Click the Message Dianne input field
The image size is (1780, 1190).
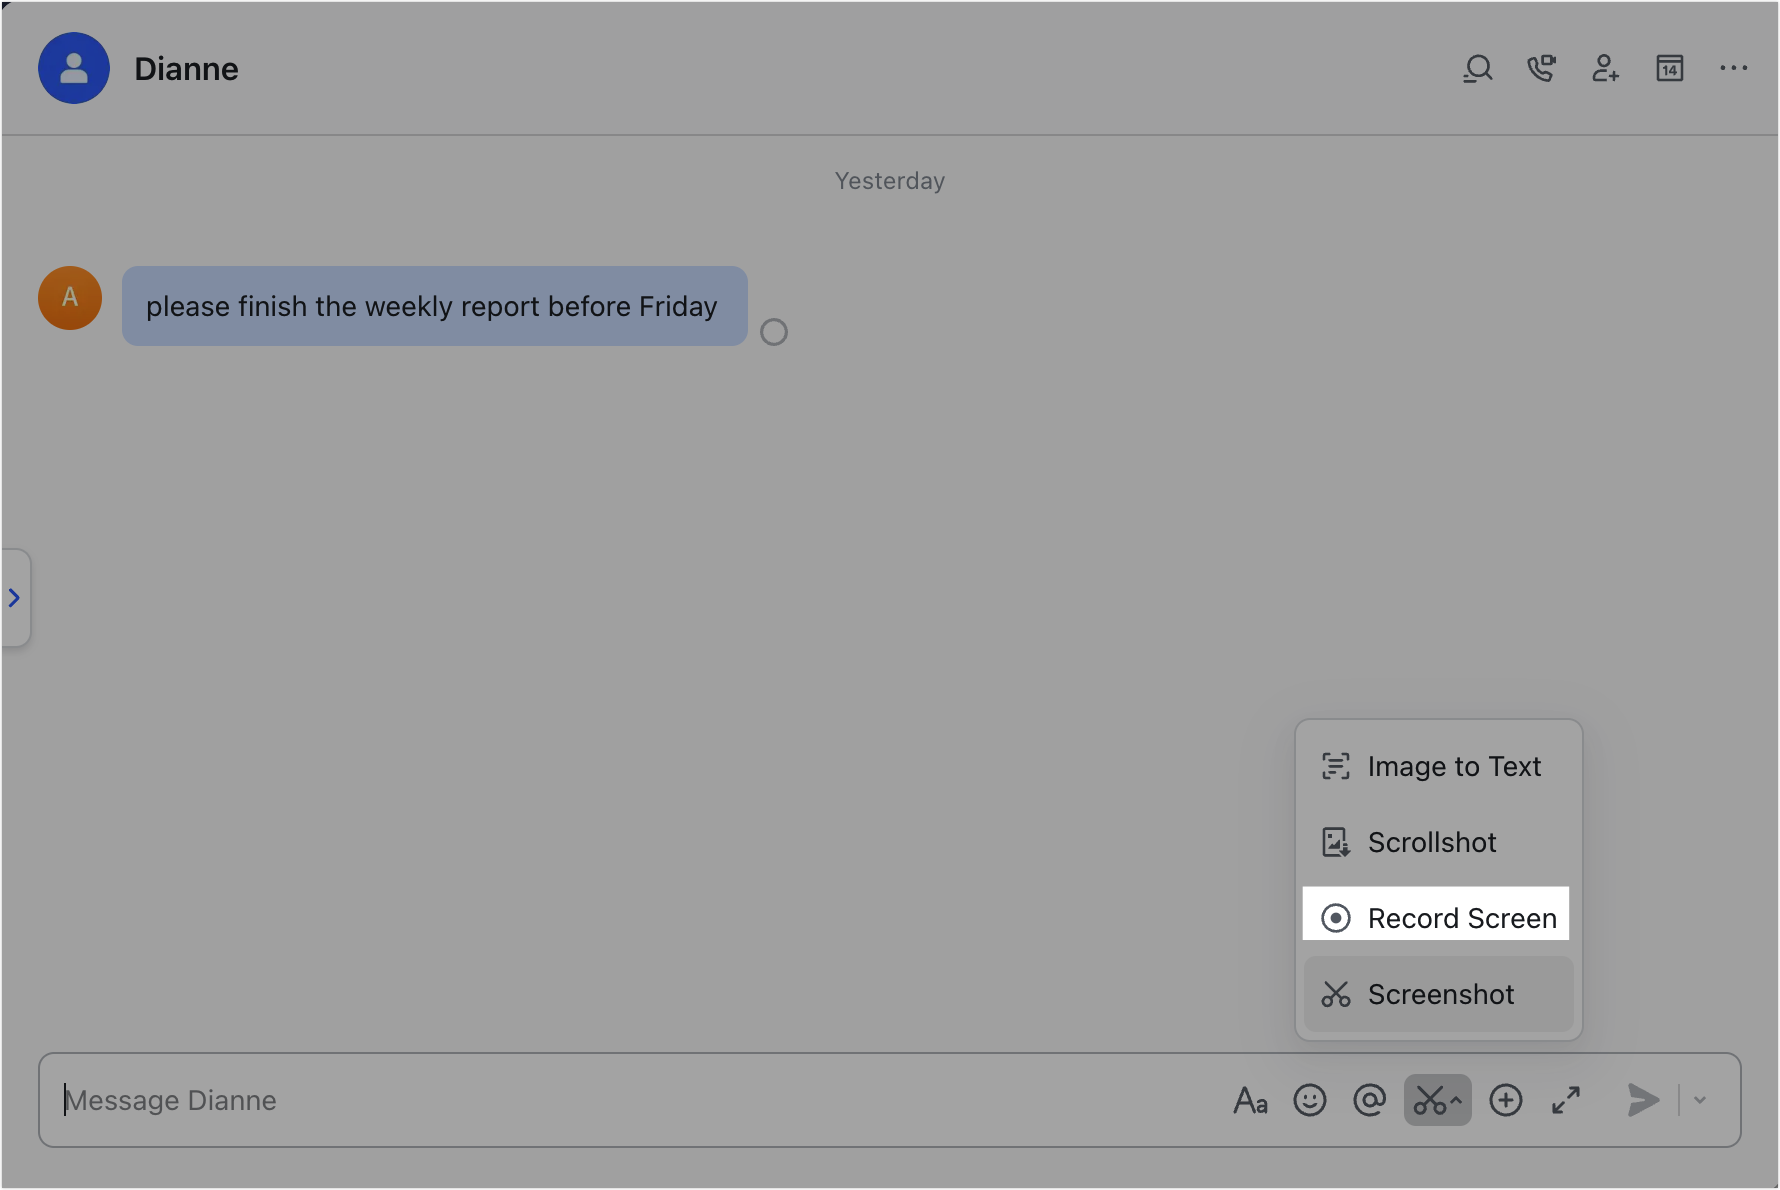(400, 1100)
